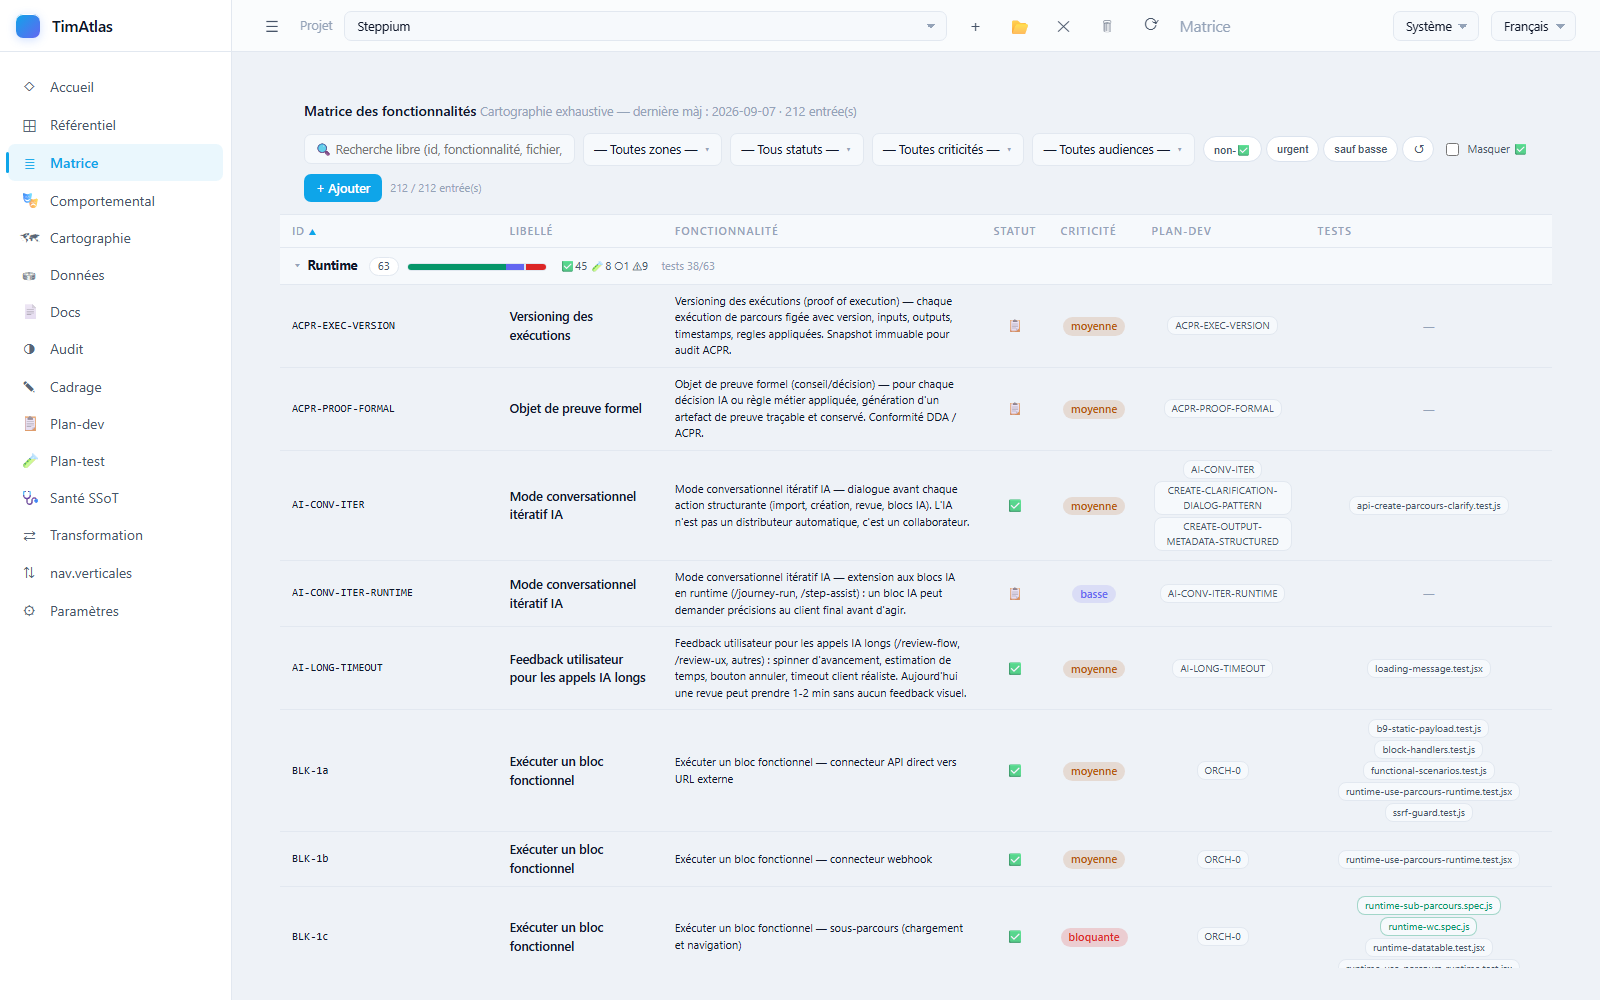Apply the urgent quick filter
The image size is (1600, 1000).
tap(1292, 149)
